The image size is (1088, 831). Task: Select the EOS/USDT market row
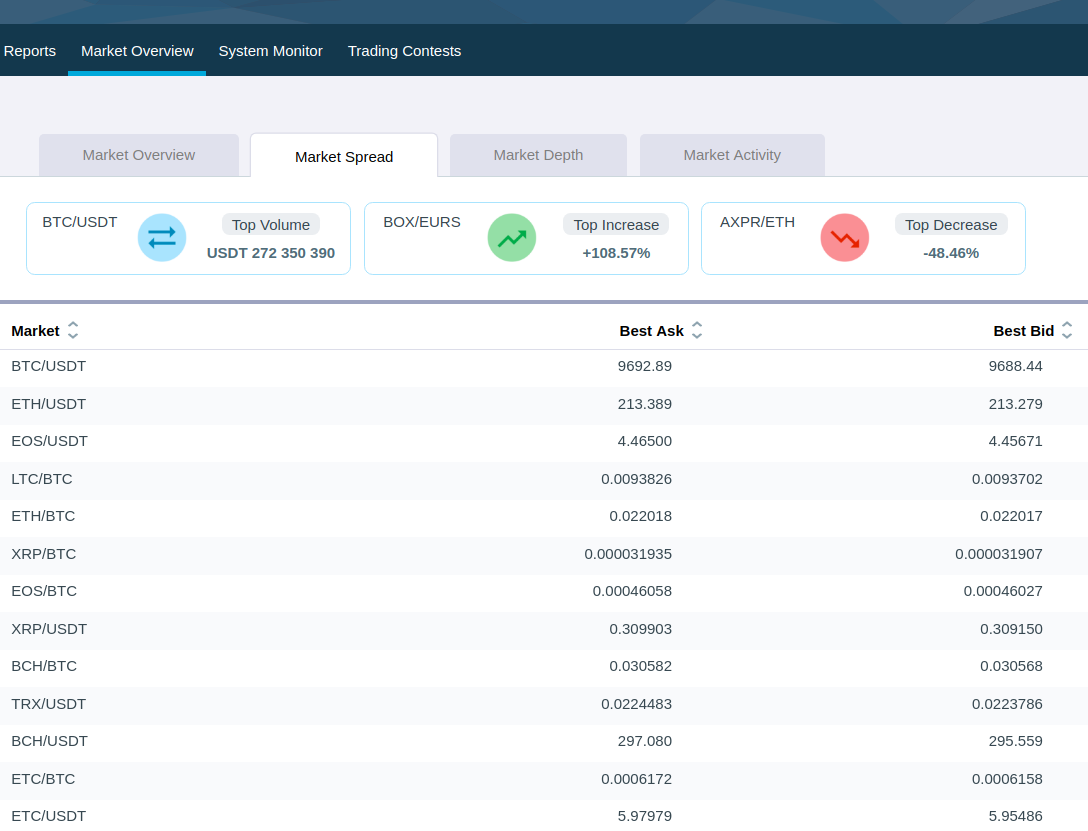[x=544, y=441]
